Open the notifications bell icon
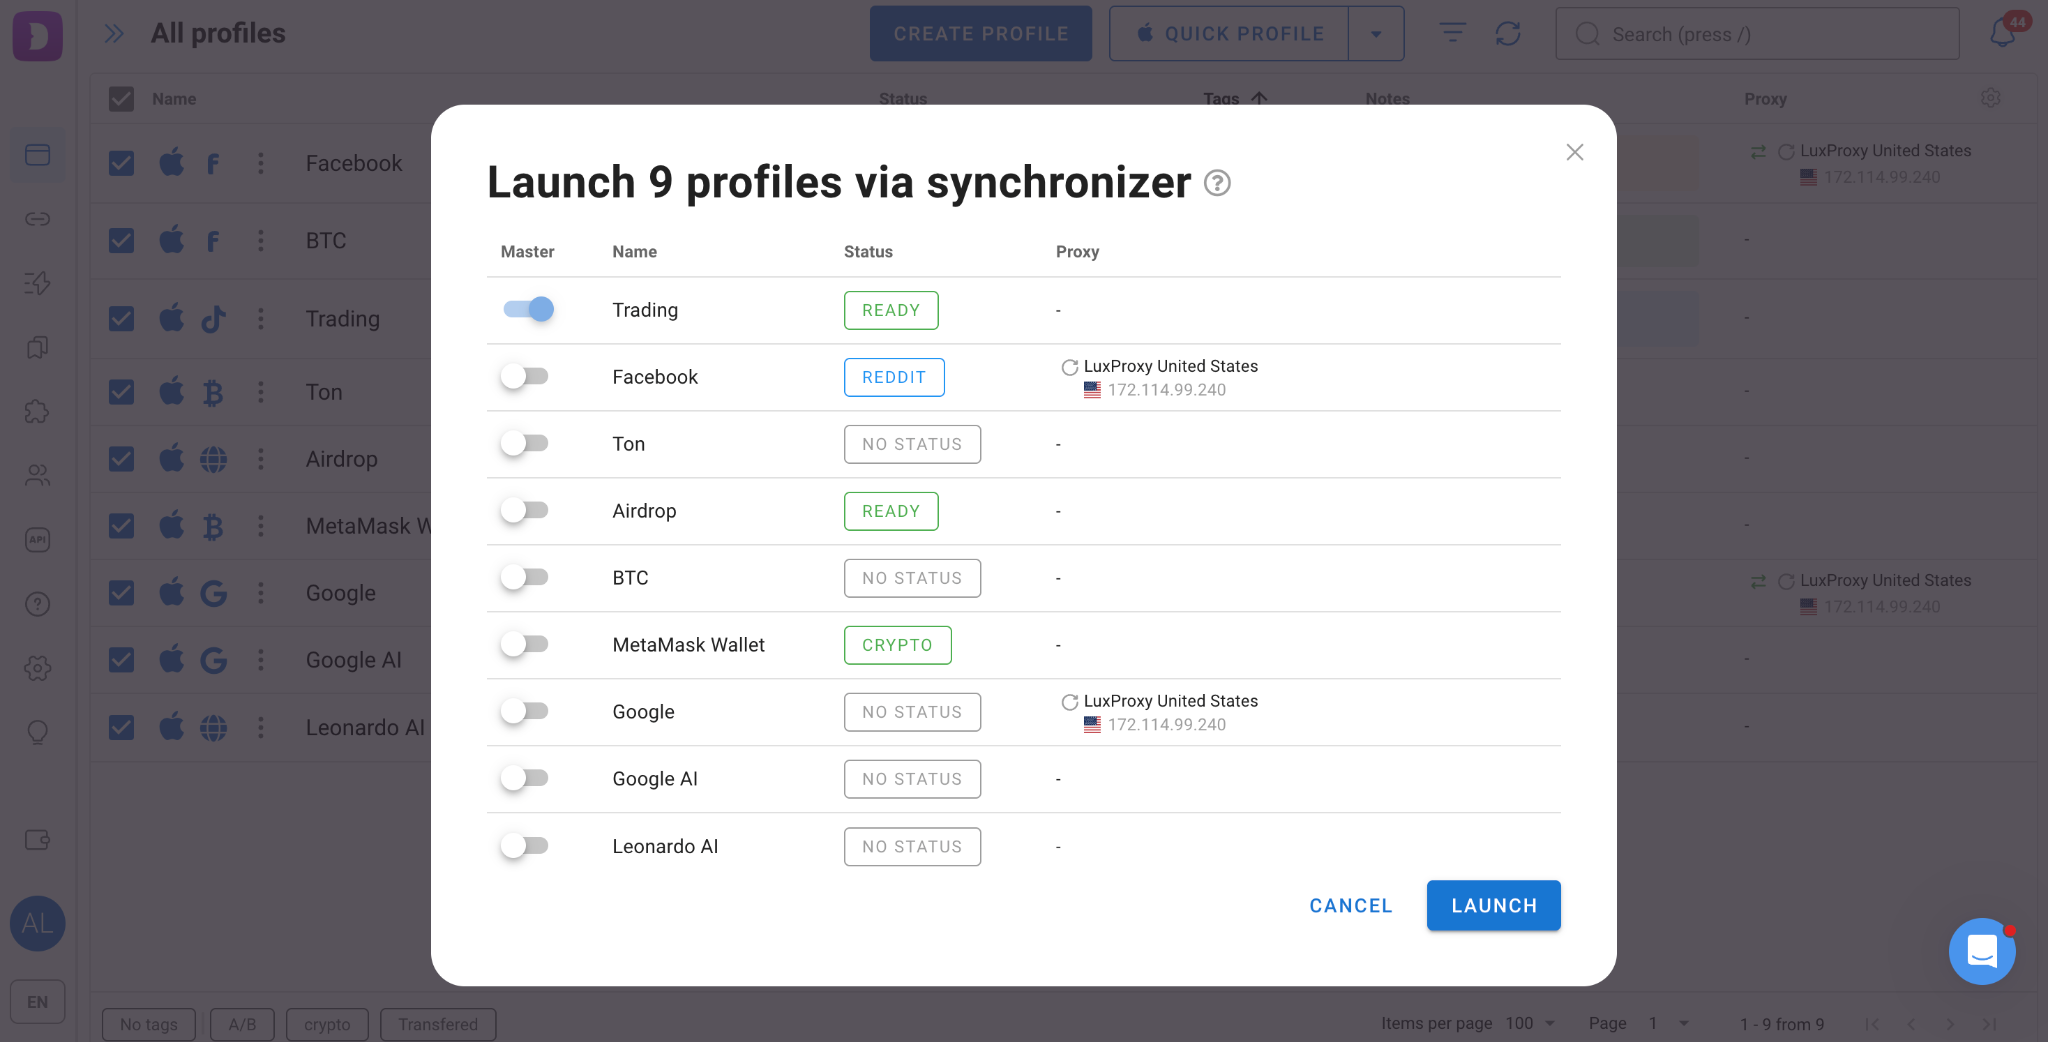2048x1042 pixels. 2002,33
